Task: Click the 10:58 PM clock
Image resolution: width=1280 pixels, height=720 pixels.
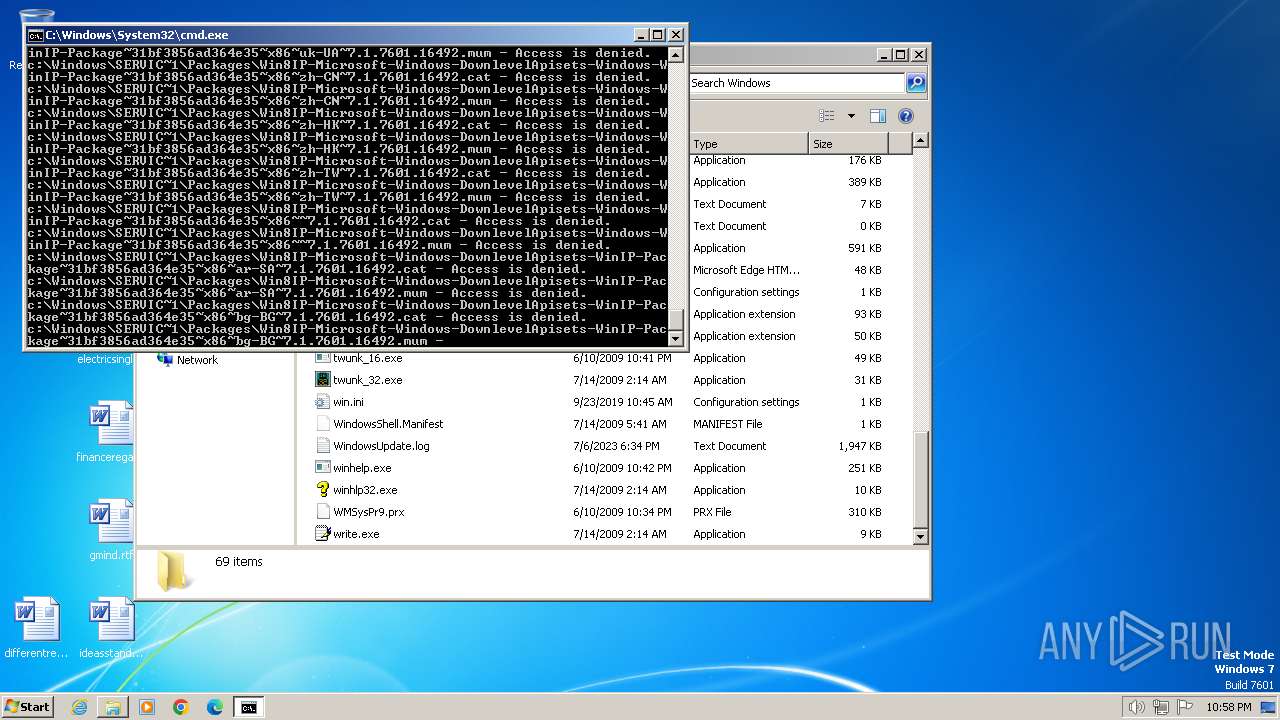Action: (x=1228, y=707)
